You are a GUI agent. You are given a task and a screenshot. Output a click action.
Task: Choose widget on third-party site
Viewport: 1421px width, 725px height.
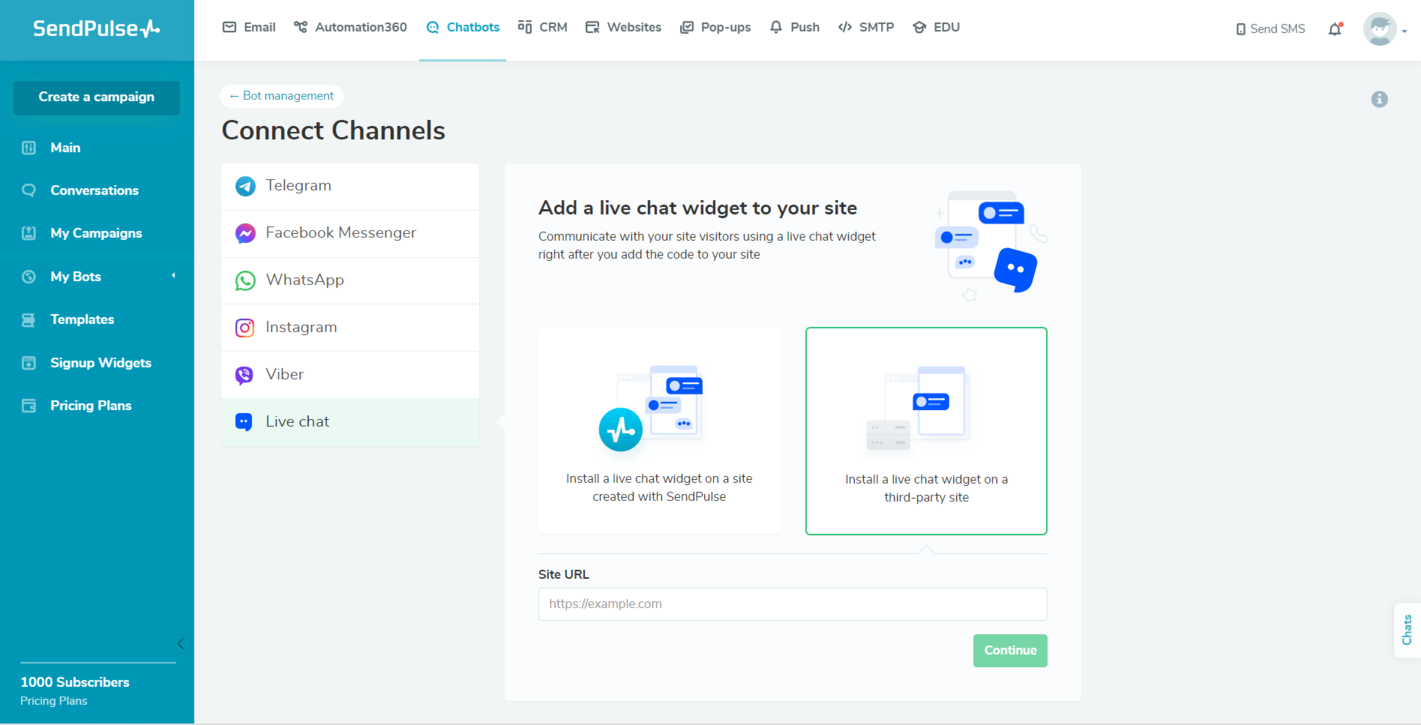pos(926,431)
